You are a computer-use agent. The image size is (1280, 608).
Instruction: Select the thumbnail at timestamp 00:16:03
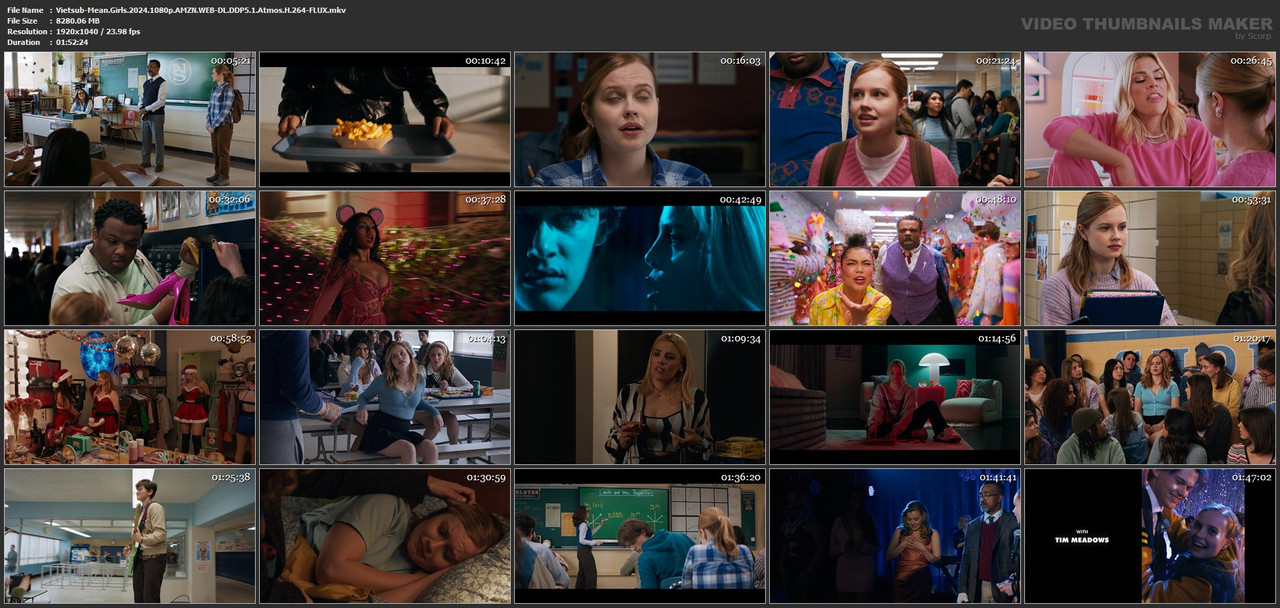click(640, 120)
